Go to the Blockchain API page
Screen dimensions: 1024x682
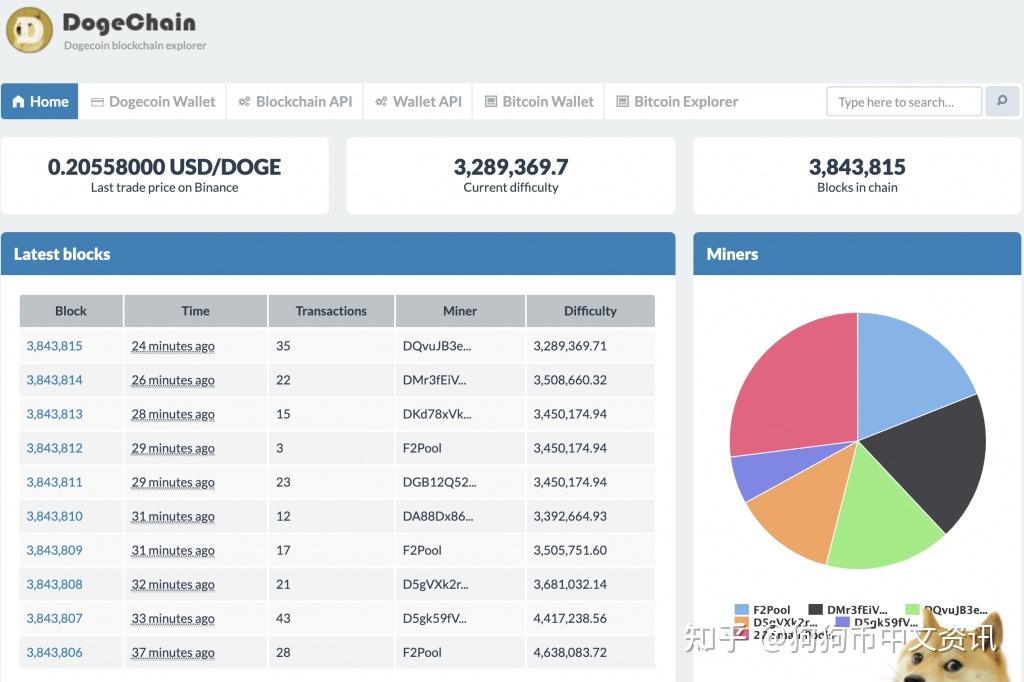pos(295,101)
